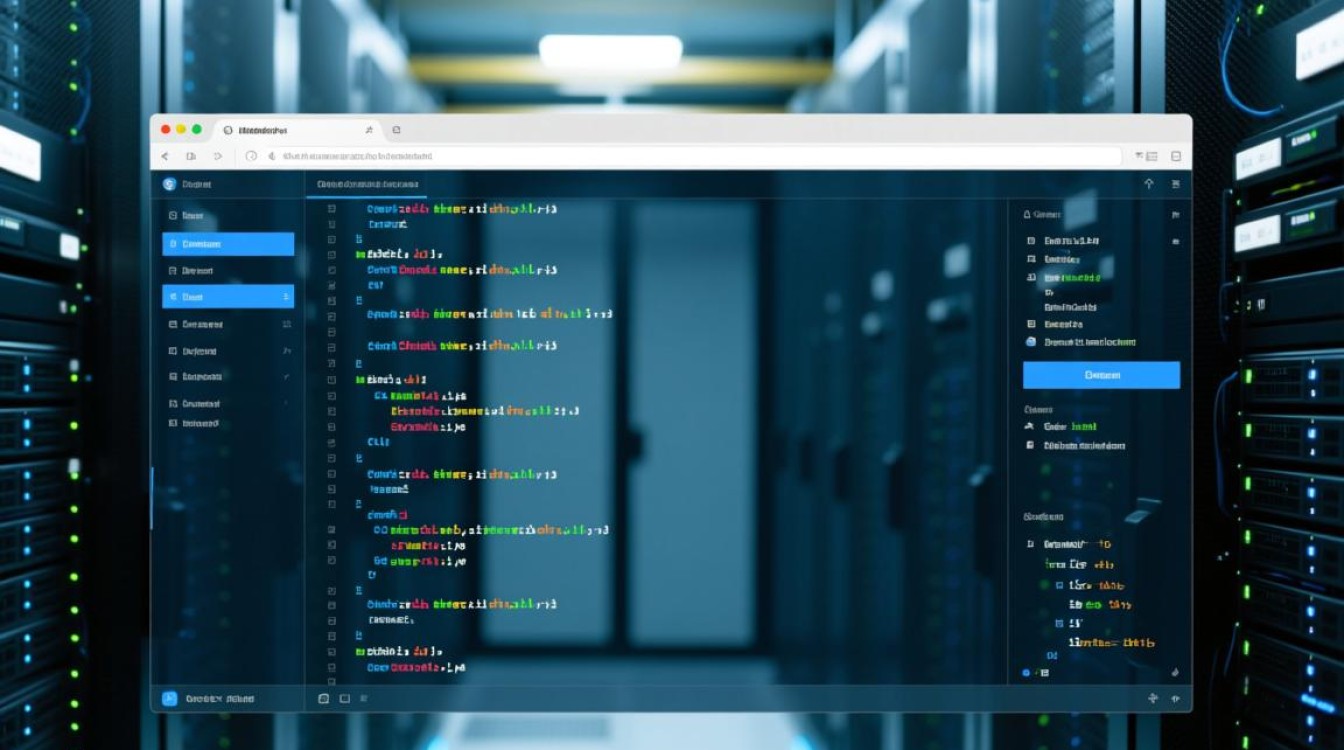Expand the first tree node in lower-right panel
Image resolution: width=1344 pixels, height=750 pixels.
point(1030,545)
